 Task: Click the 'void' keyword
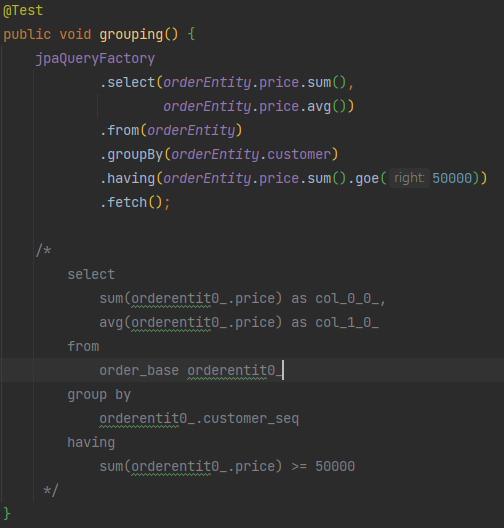75,35
